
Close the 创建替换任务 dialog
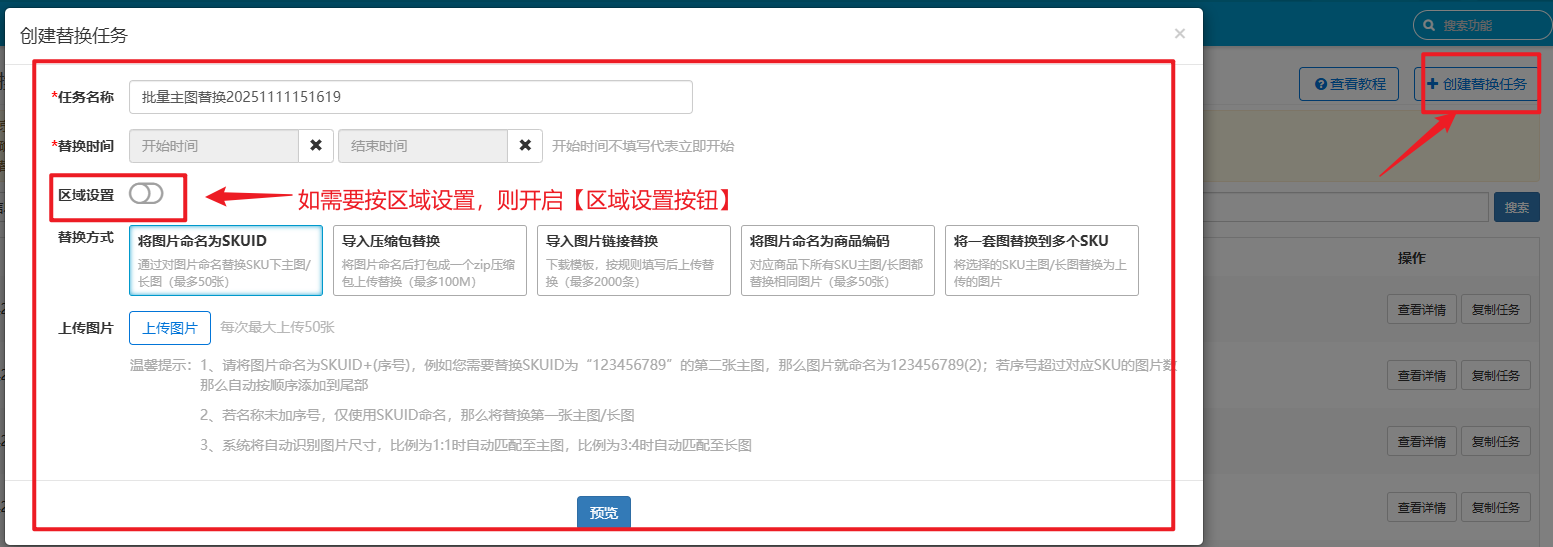[x=1180, y=34]
